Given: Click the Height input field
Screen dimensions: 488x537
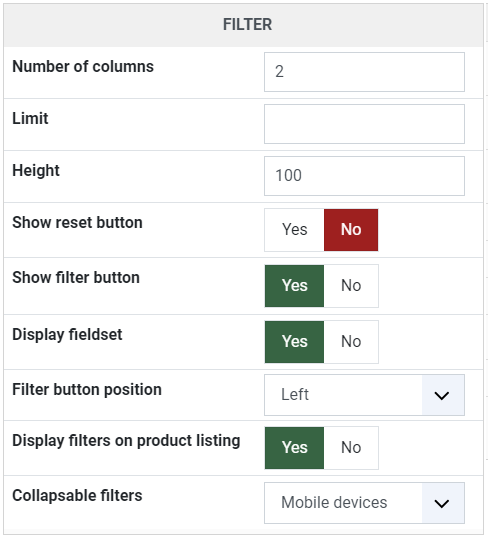Looking at the screenshot, I should click(x=364, y=176).
